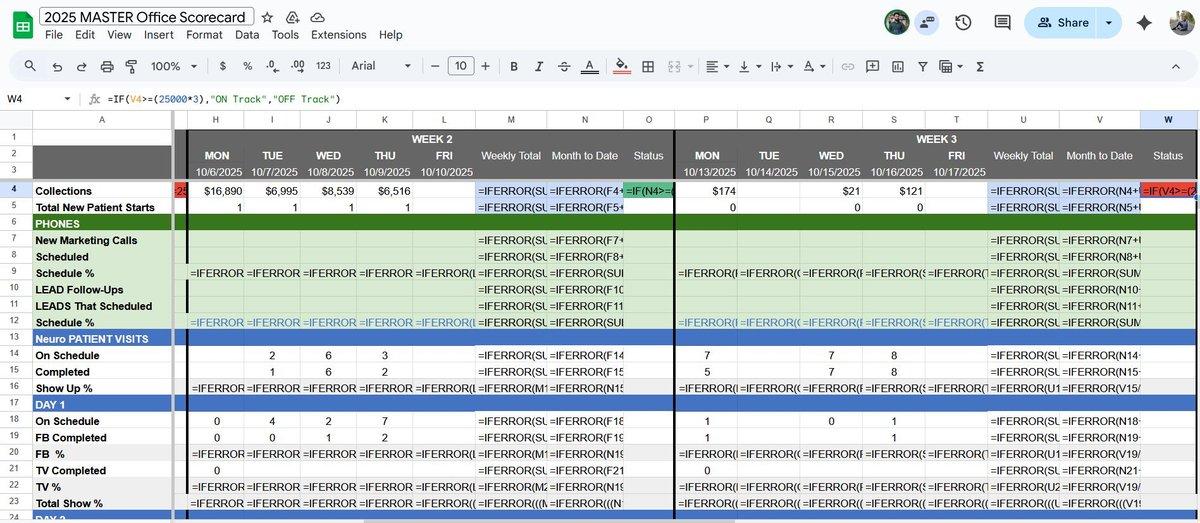
Task: Toggle bold formatting
Action: tap(514, 66)
